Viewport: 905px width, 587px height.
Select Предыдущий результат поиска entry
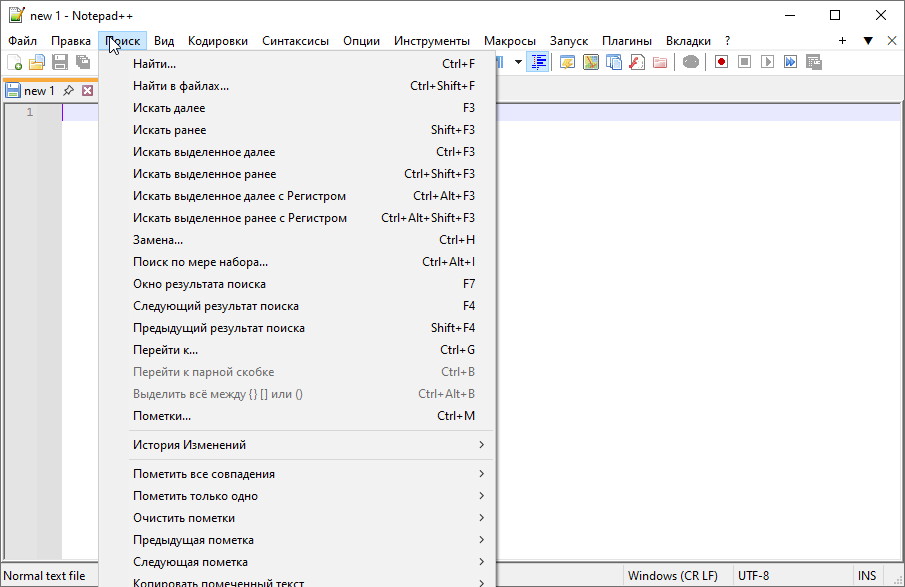click(x=297, y=328)
